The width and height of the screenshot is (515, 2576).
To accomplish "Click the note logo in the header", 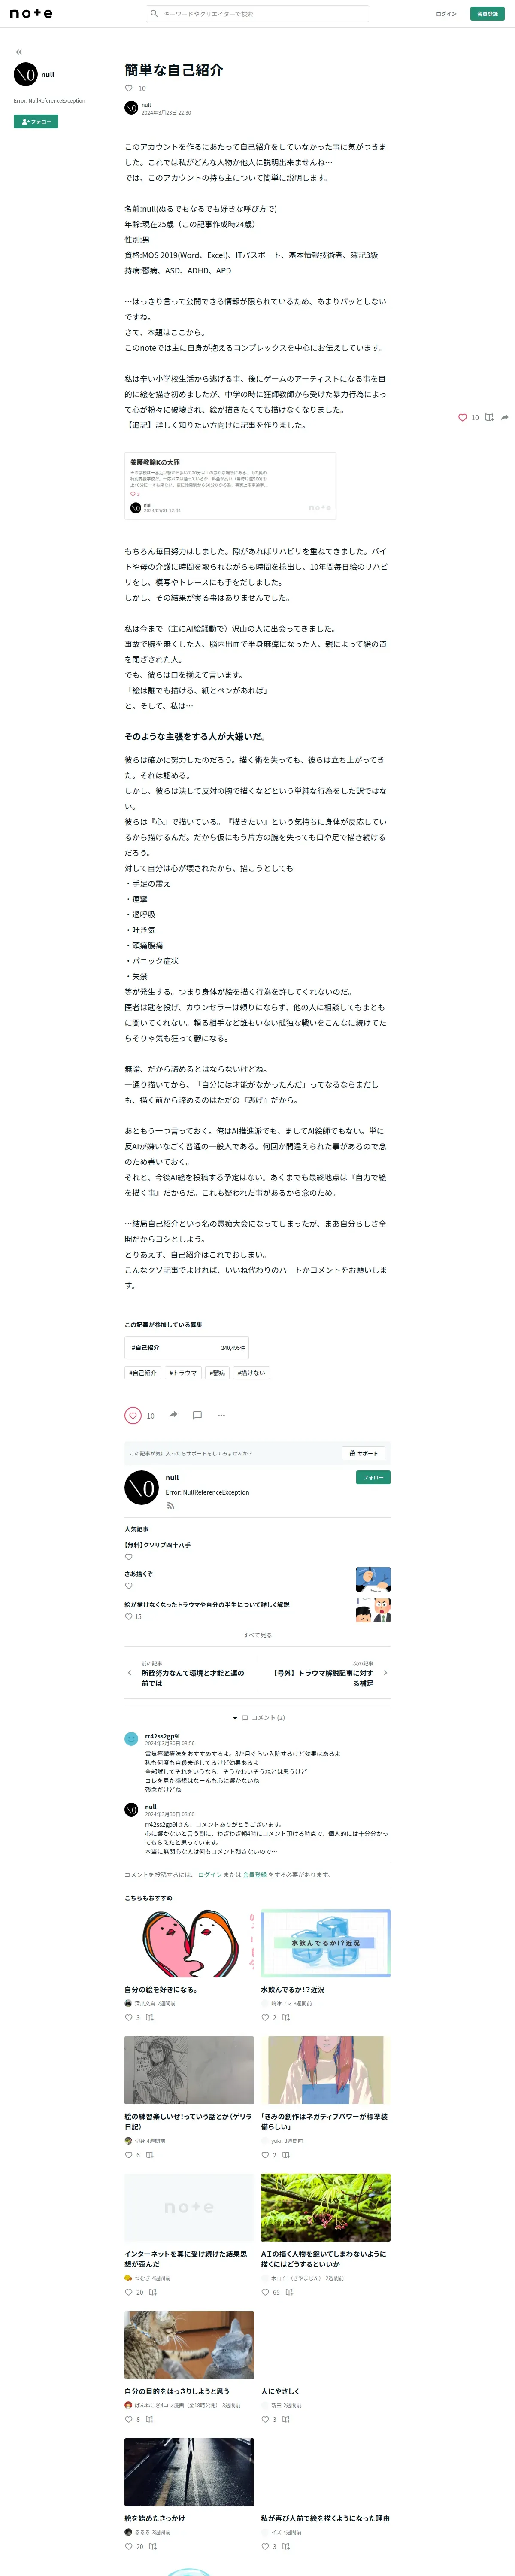I will (31, 14).
